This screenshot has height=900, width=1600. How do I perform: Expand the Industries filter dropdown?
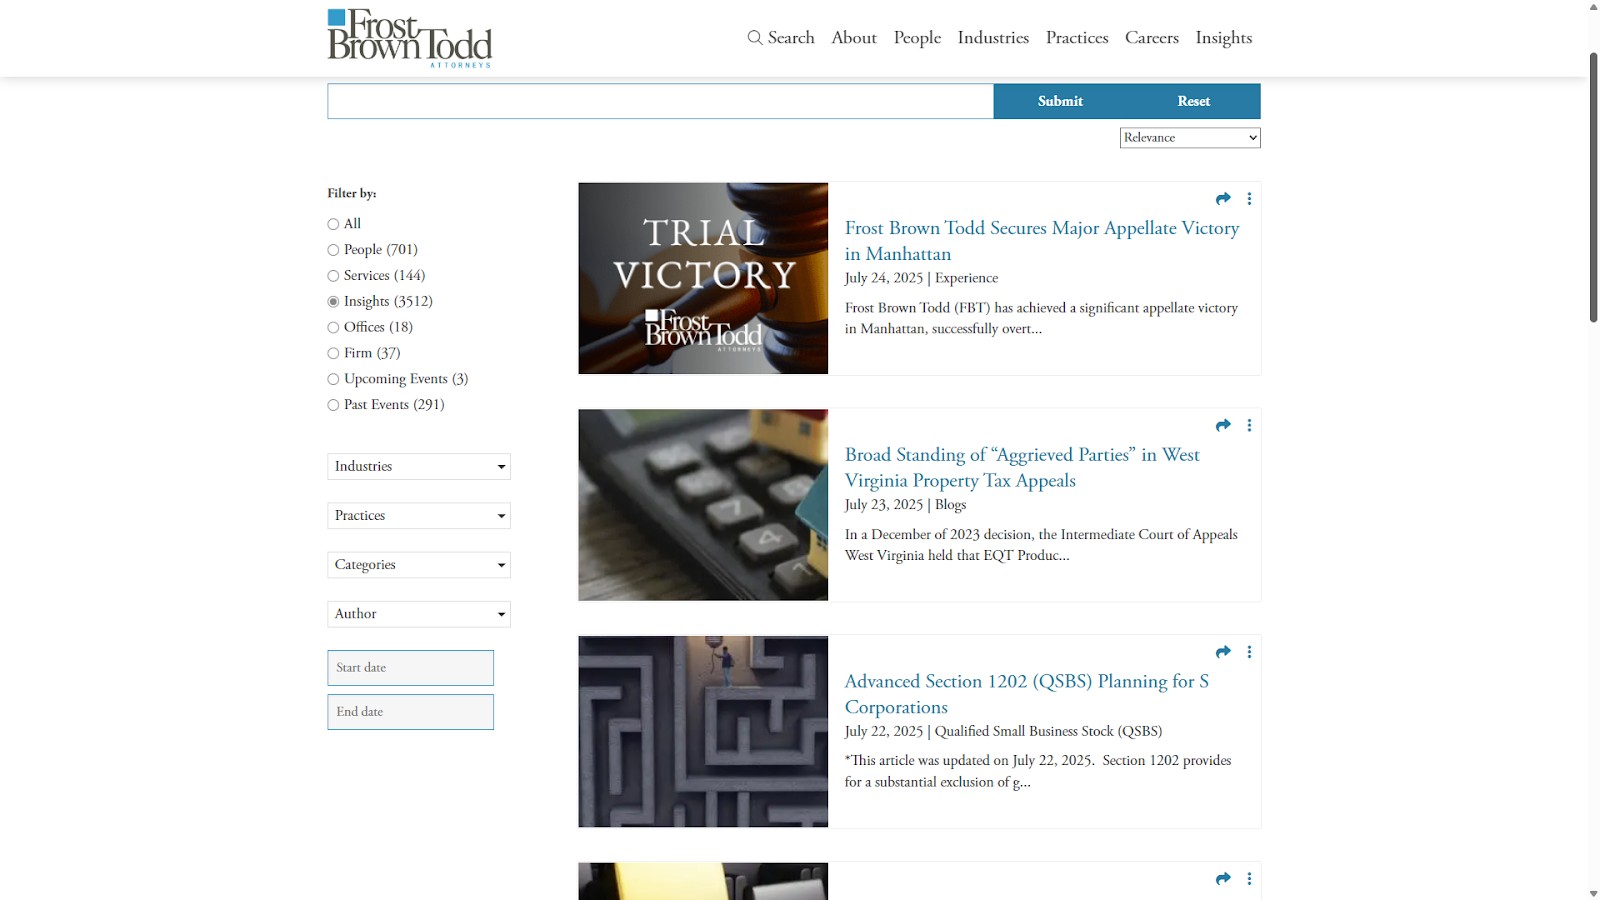pyautogui.click(x=419, y=467)
